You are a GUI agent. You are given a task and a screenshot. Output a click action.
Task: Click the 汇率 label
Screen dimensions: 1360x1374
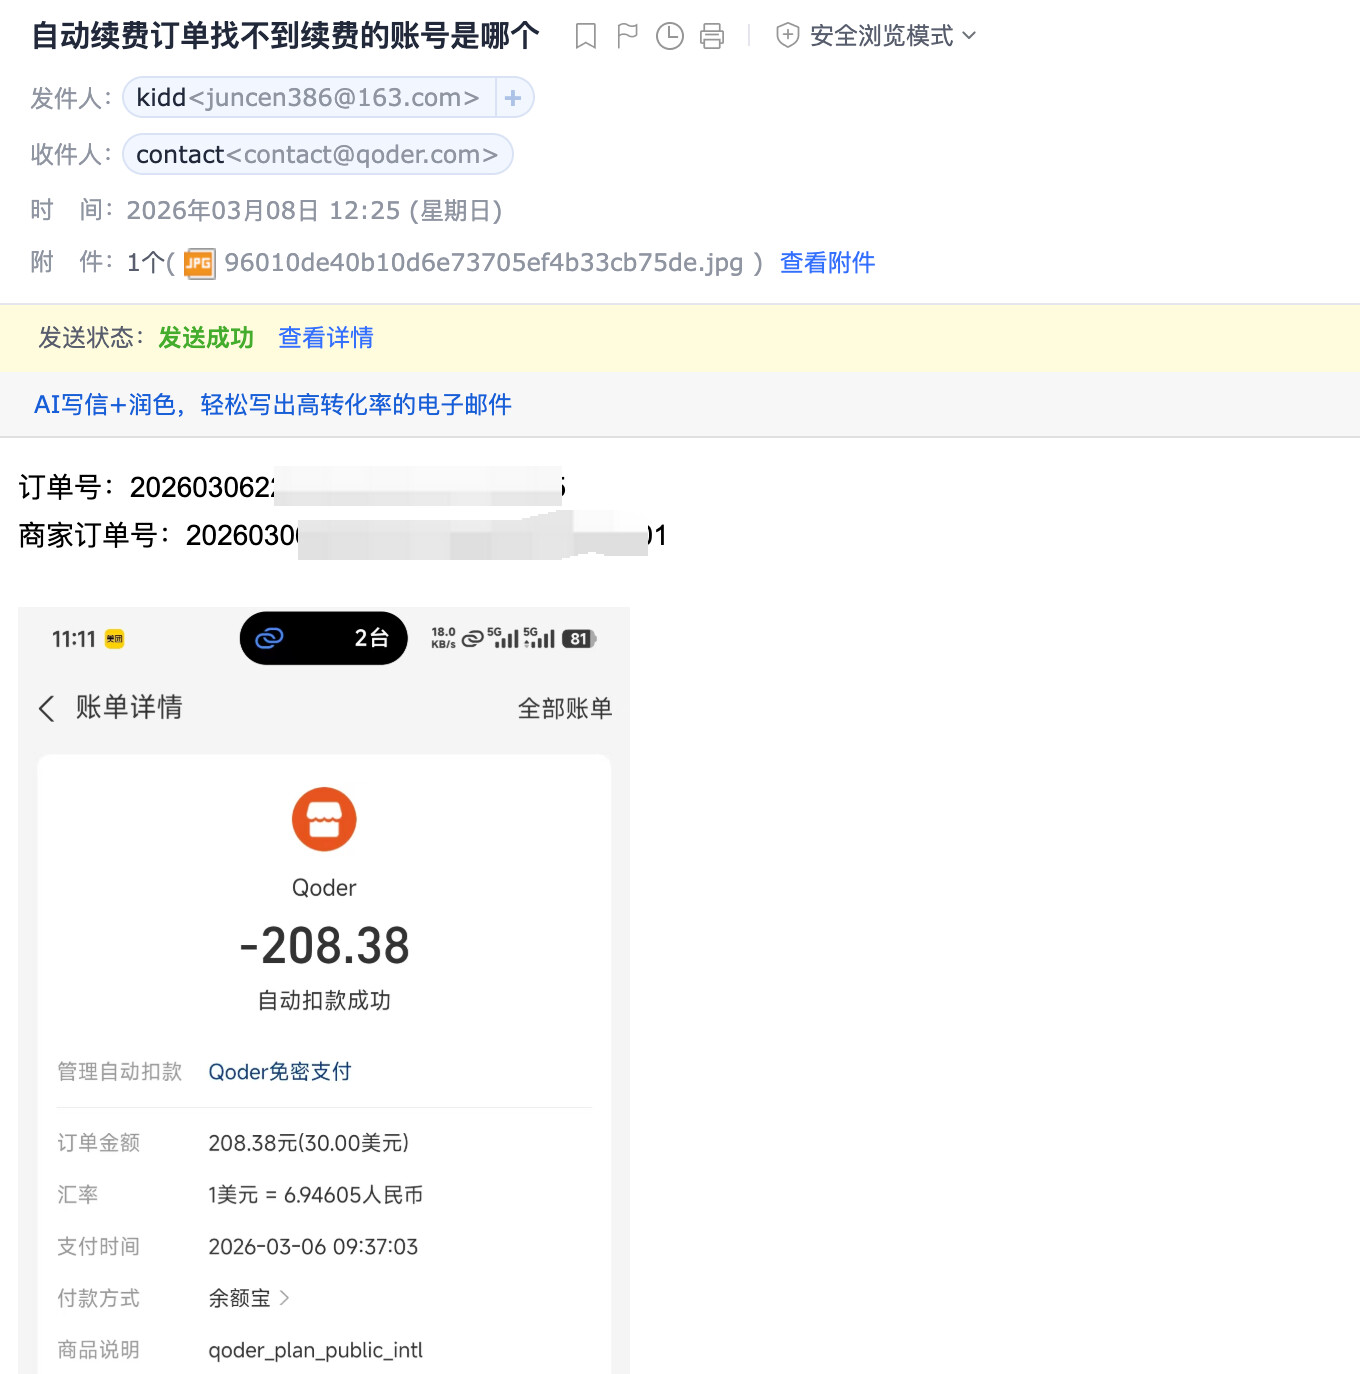(78, 1195)
